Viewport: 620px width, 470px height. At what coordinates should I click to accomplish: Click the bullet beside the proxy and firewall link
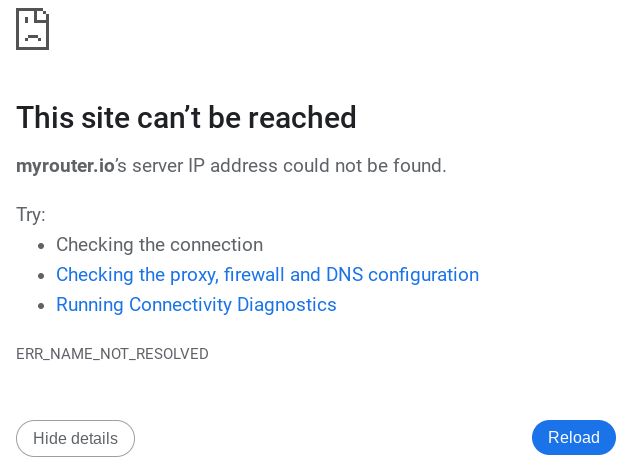tap(40, 275)
